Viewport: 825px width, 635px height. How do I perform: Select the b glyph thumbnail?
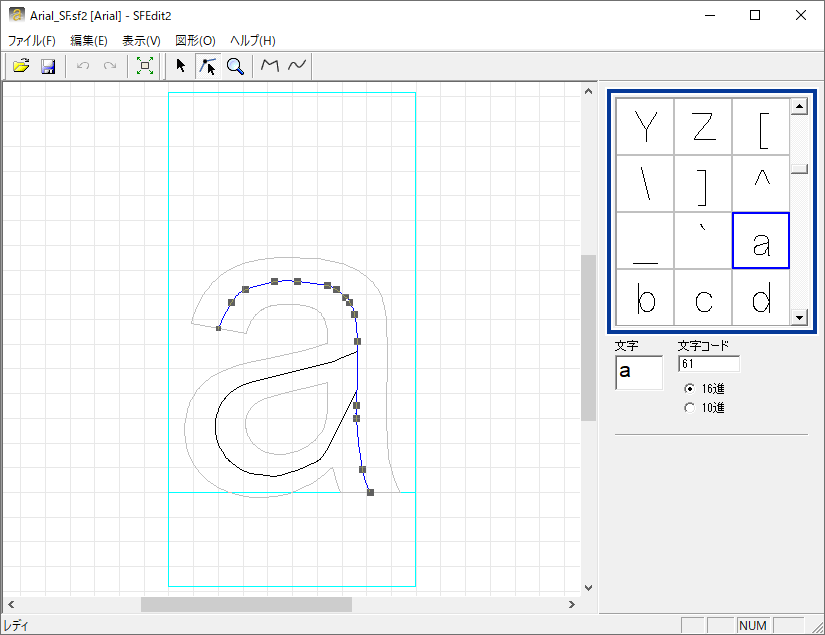click(x=645, y=298)
